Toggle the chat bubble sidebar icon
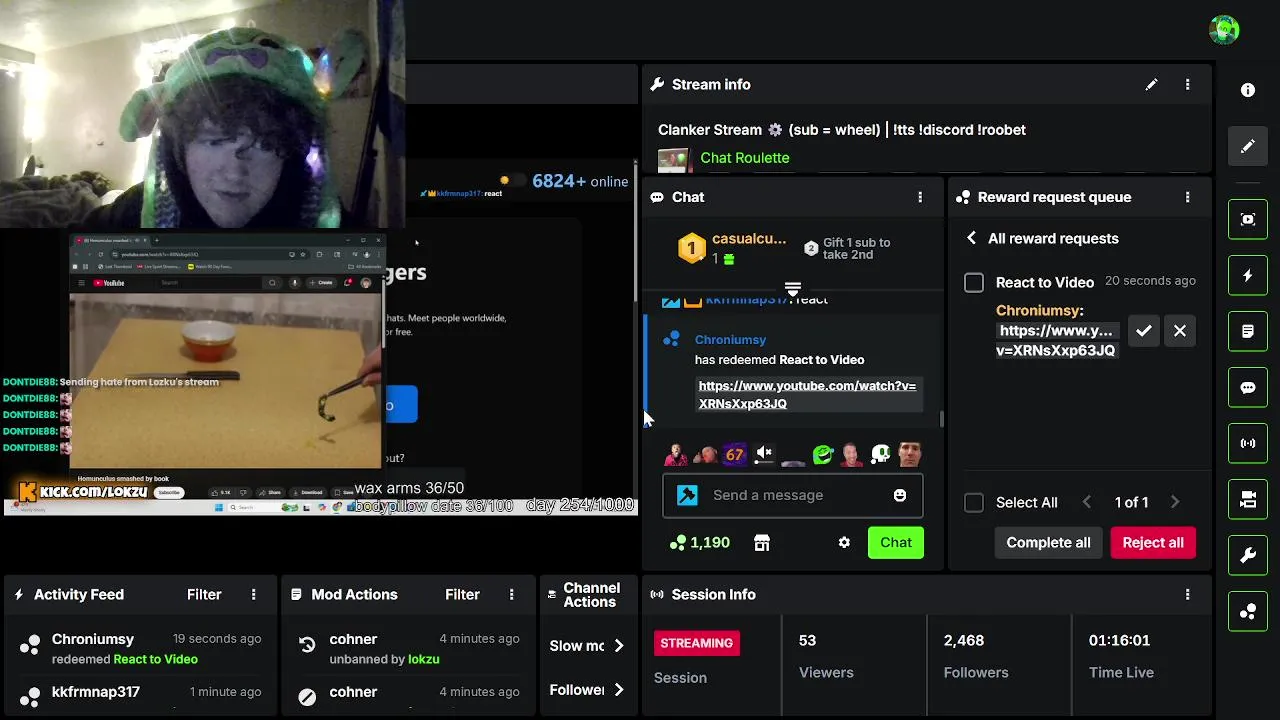 (1248, 388)
